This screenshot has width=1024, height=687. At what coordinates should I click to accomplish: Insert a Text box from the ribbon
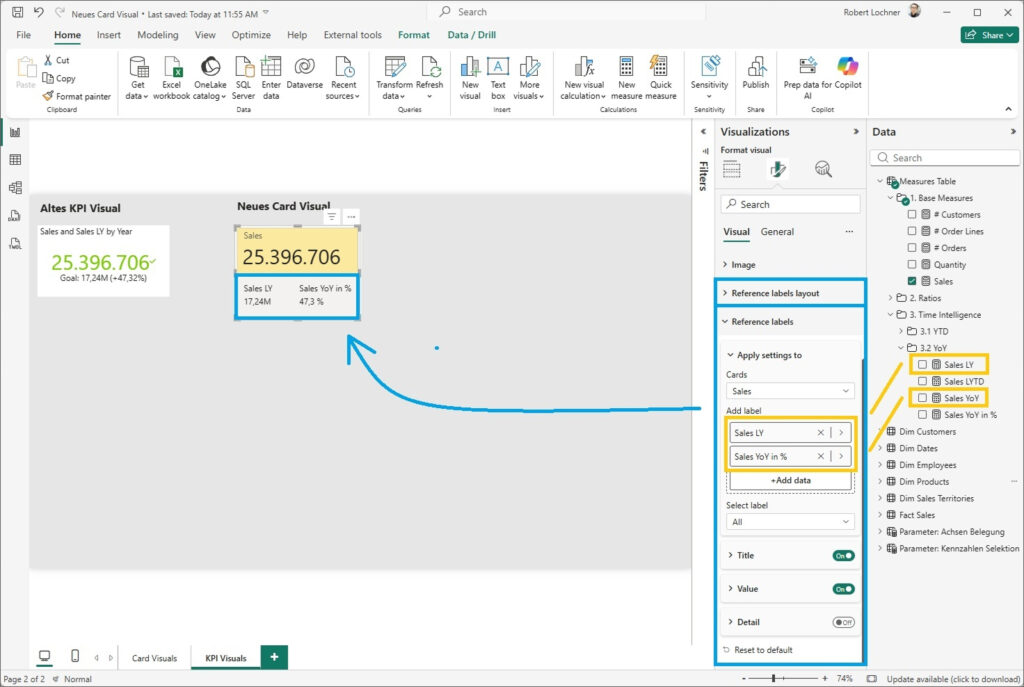(x=497, y=68)
